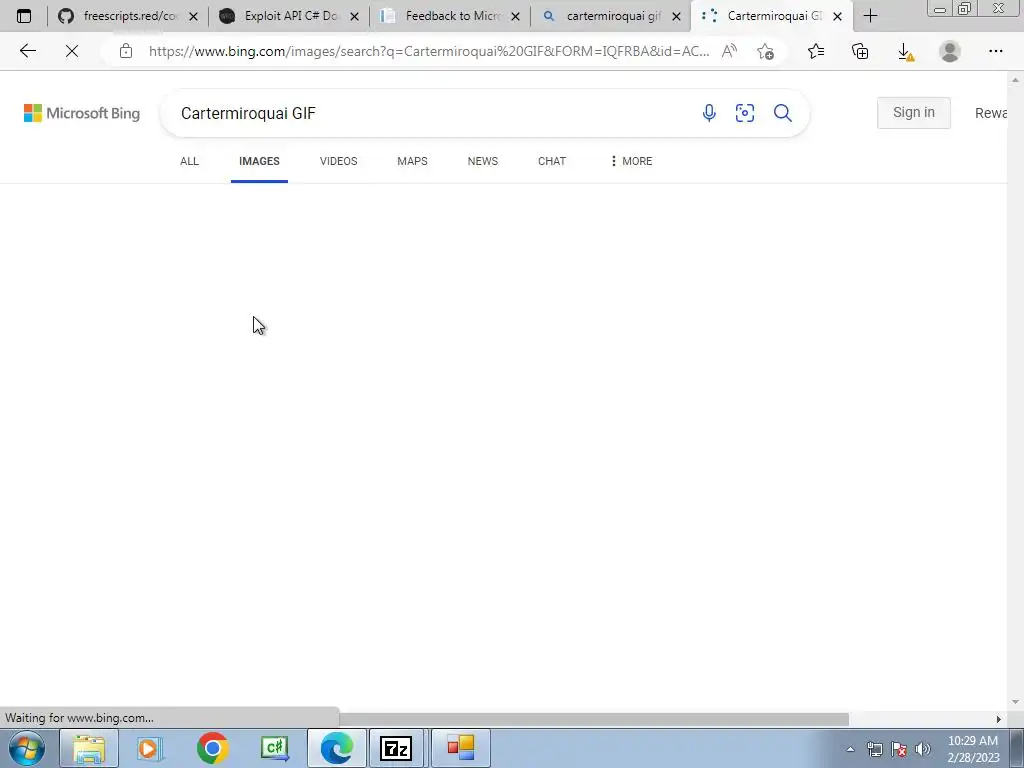1024x768 pixels.
Task: Close the Feedback to Microsoft tab
Action: coord(515,16)
